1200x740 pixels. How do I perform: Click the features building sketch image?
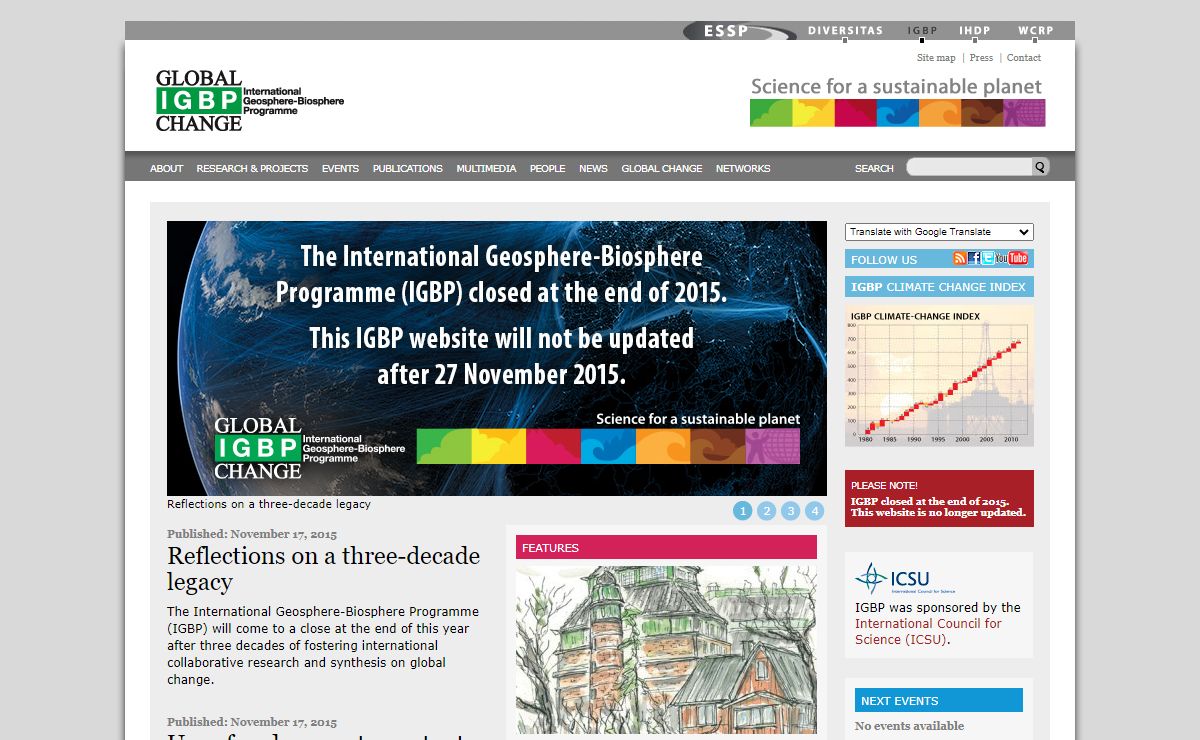click(x=666, y=650)
